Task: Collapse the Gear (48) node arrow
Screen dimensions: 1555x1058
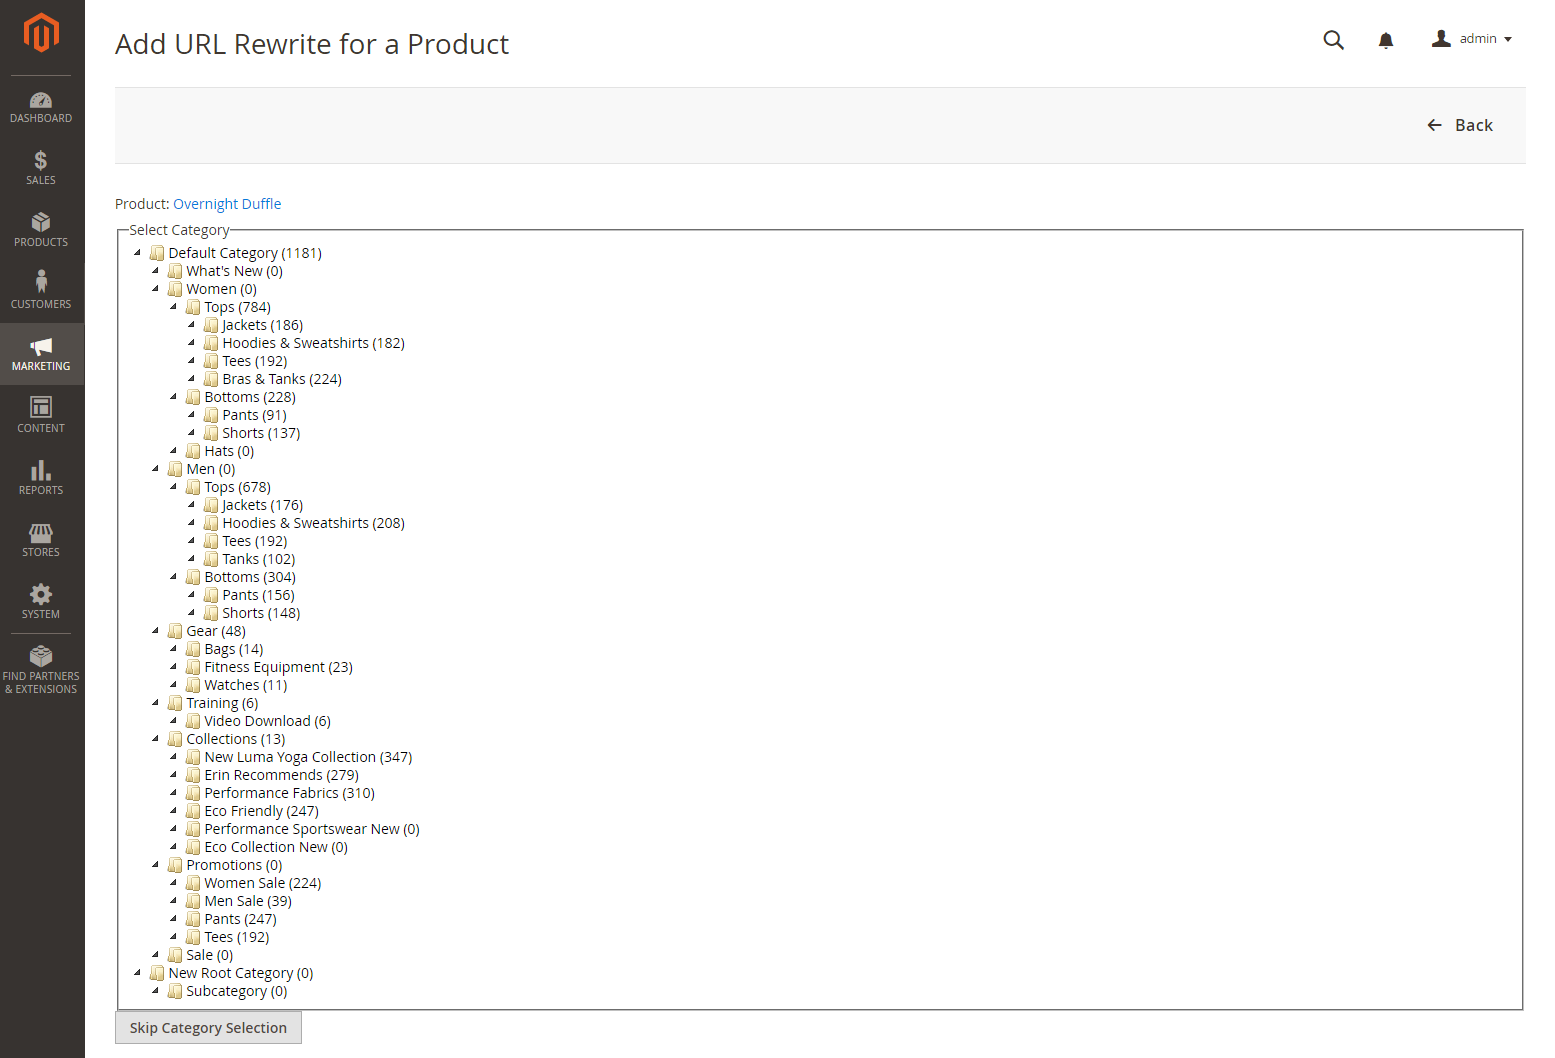Action: 156,631
